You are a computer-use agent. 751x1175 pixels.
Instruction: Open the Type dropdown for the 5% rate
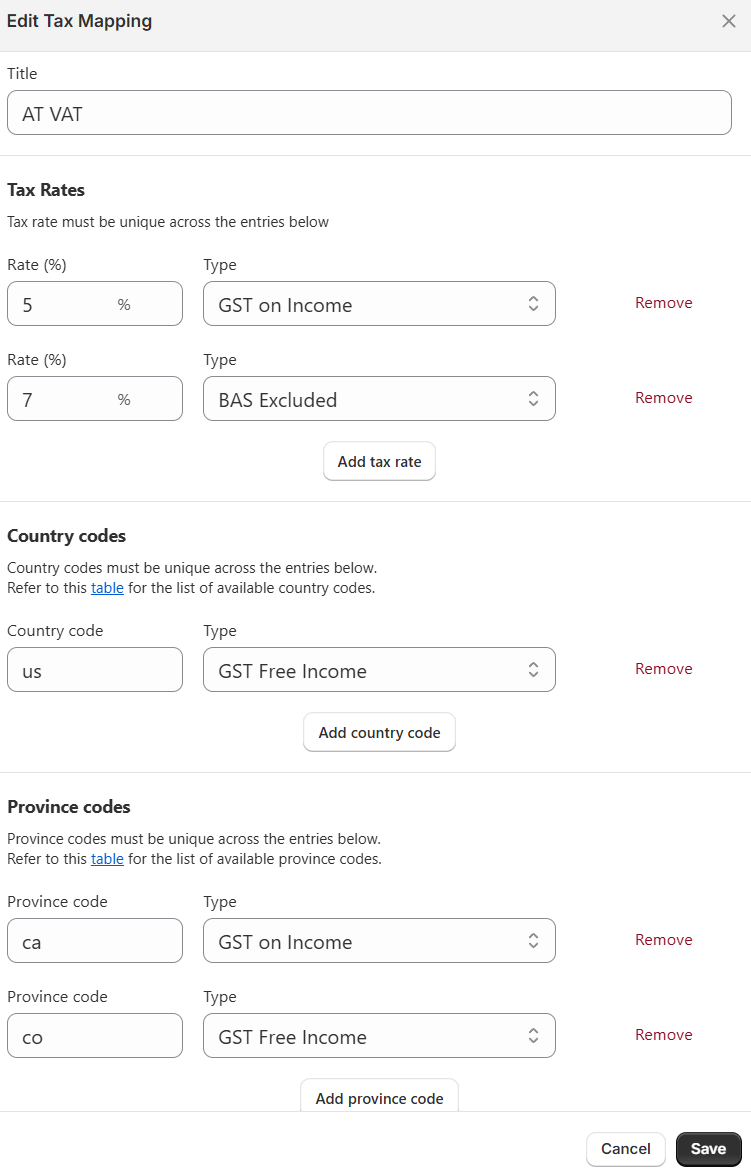(x=379, y=304)
